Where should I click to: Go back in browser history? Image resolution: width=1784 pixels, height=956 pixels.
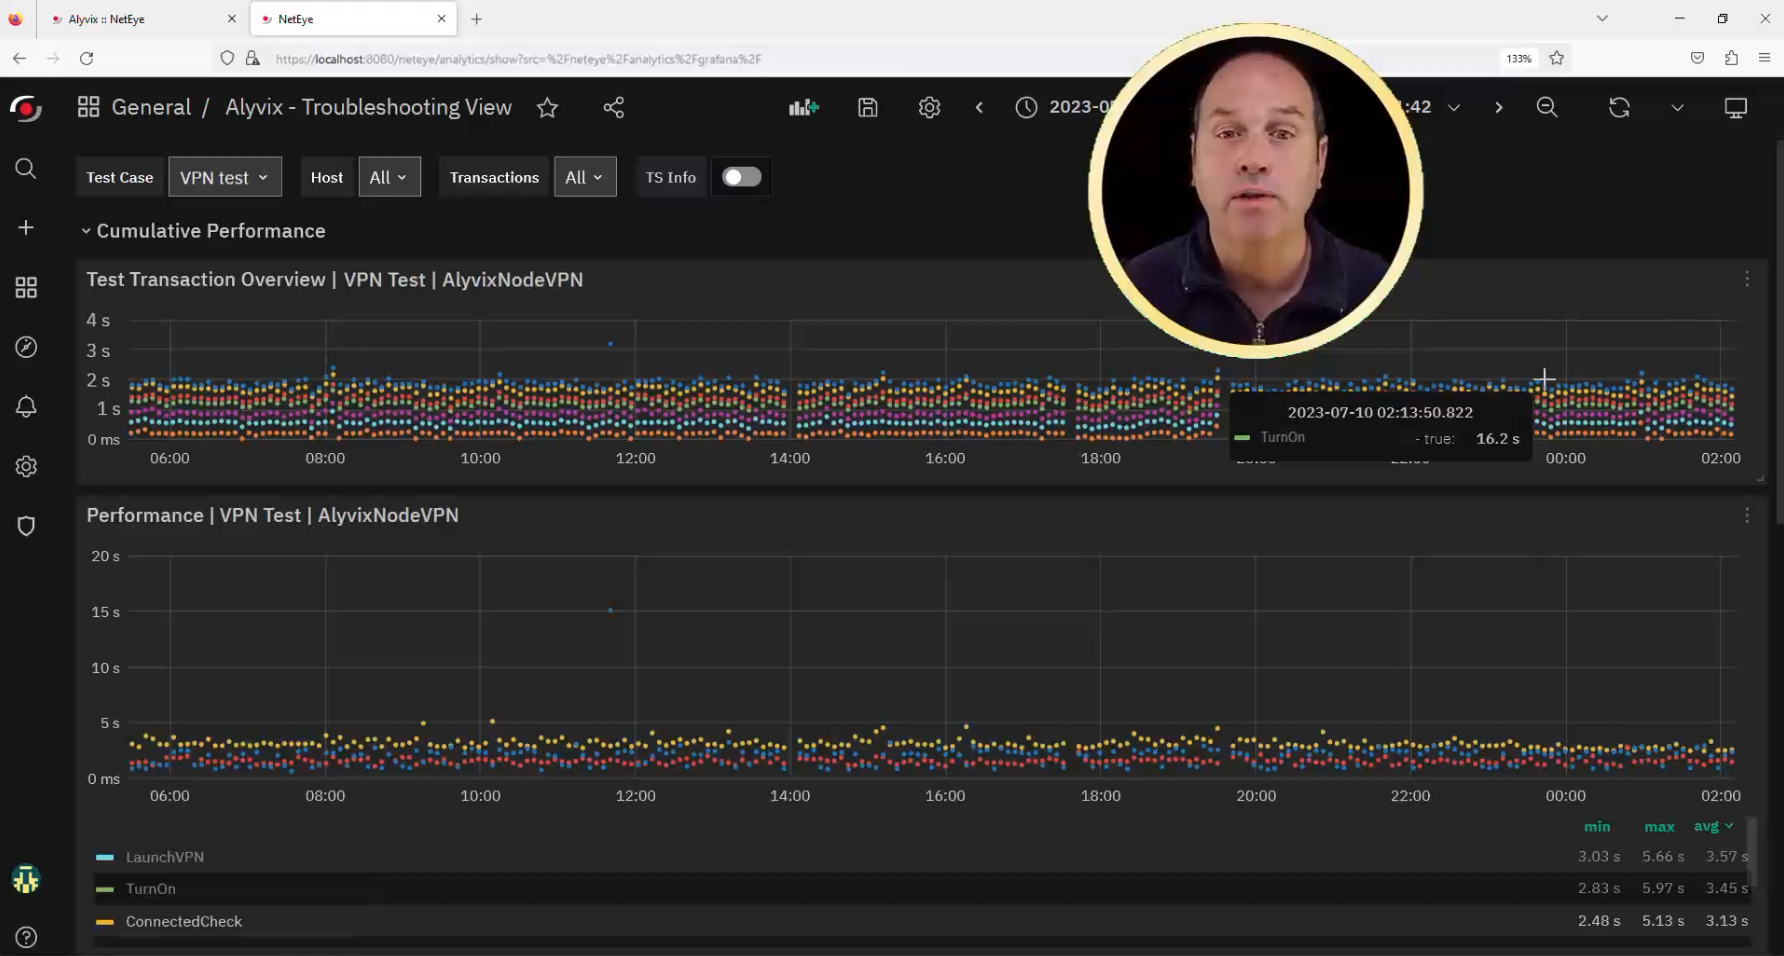click(x=19, y=58)
